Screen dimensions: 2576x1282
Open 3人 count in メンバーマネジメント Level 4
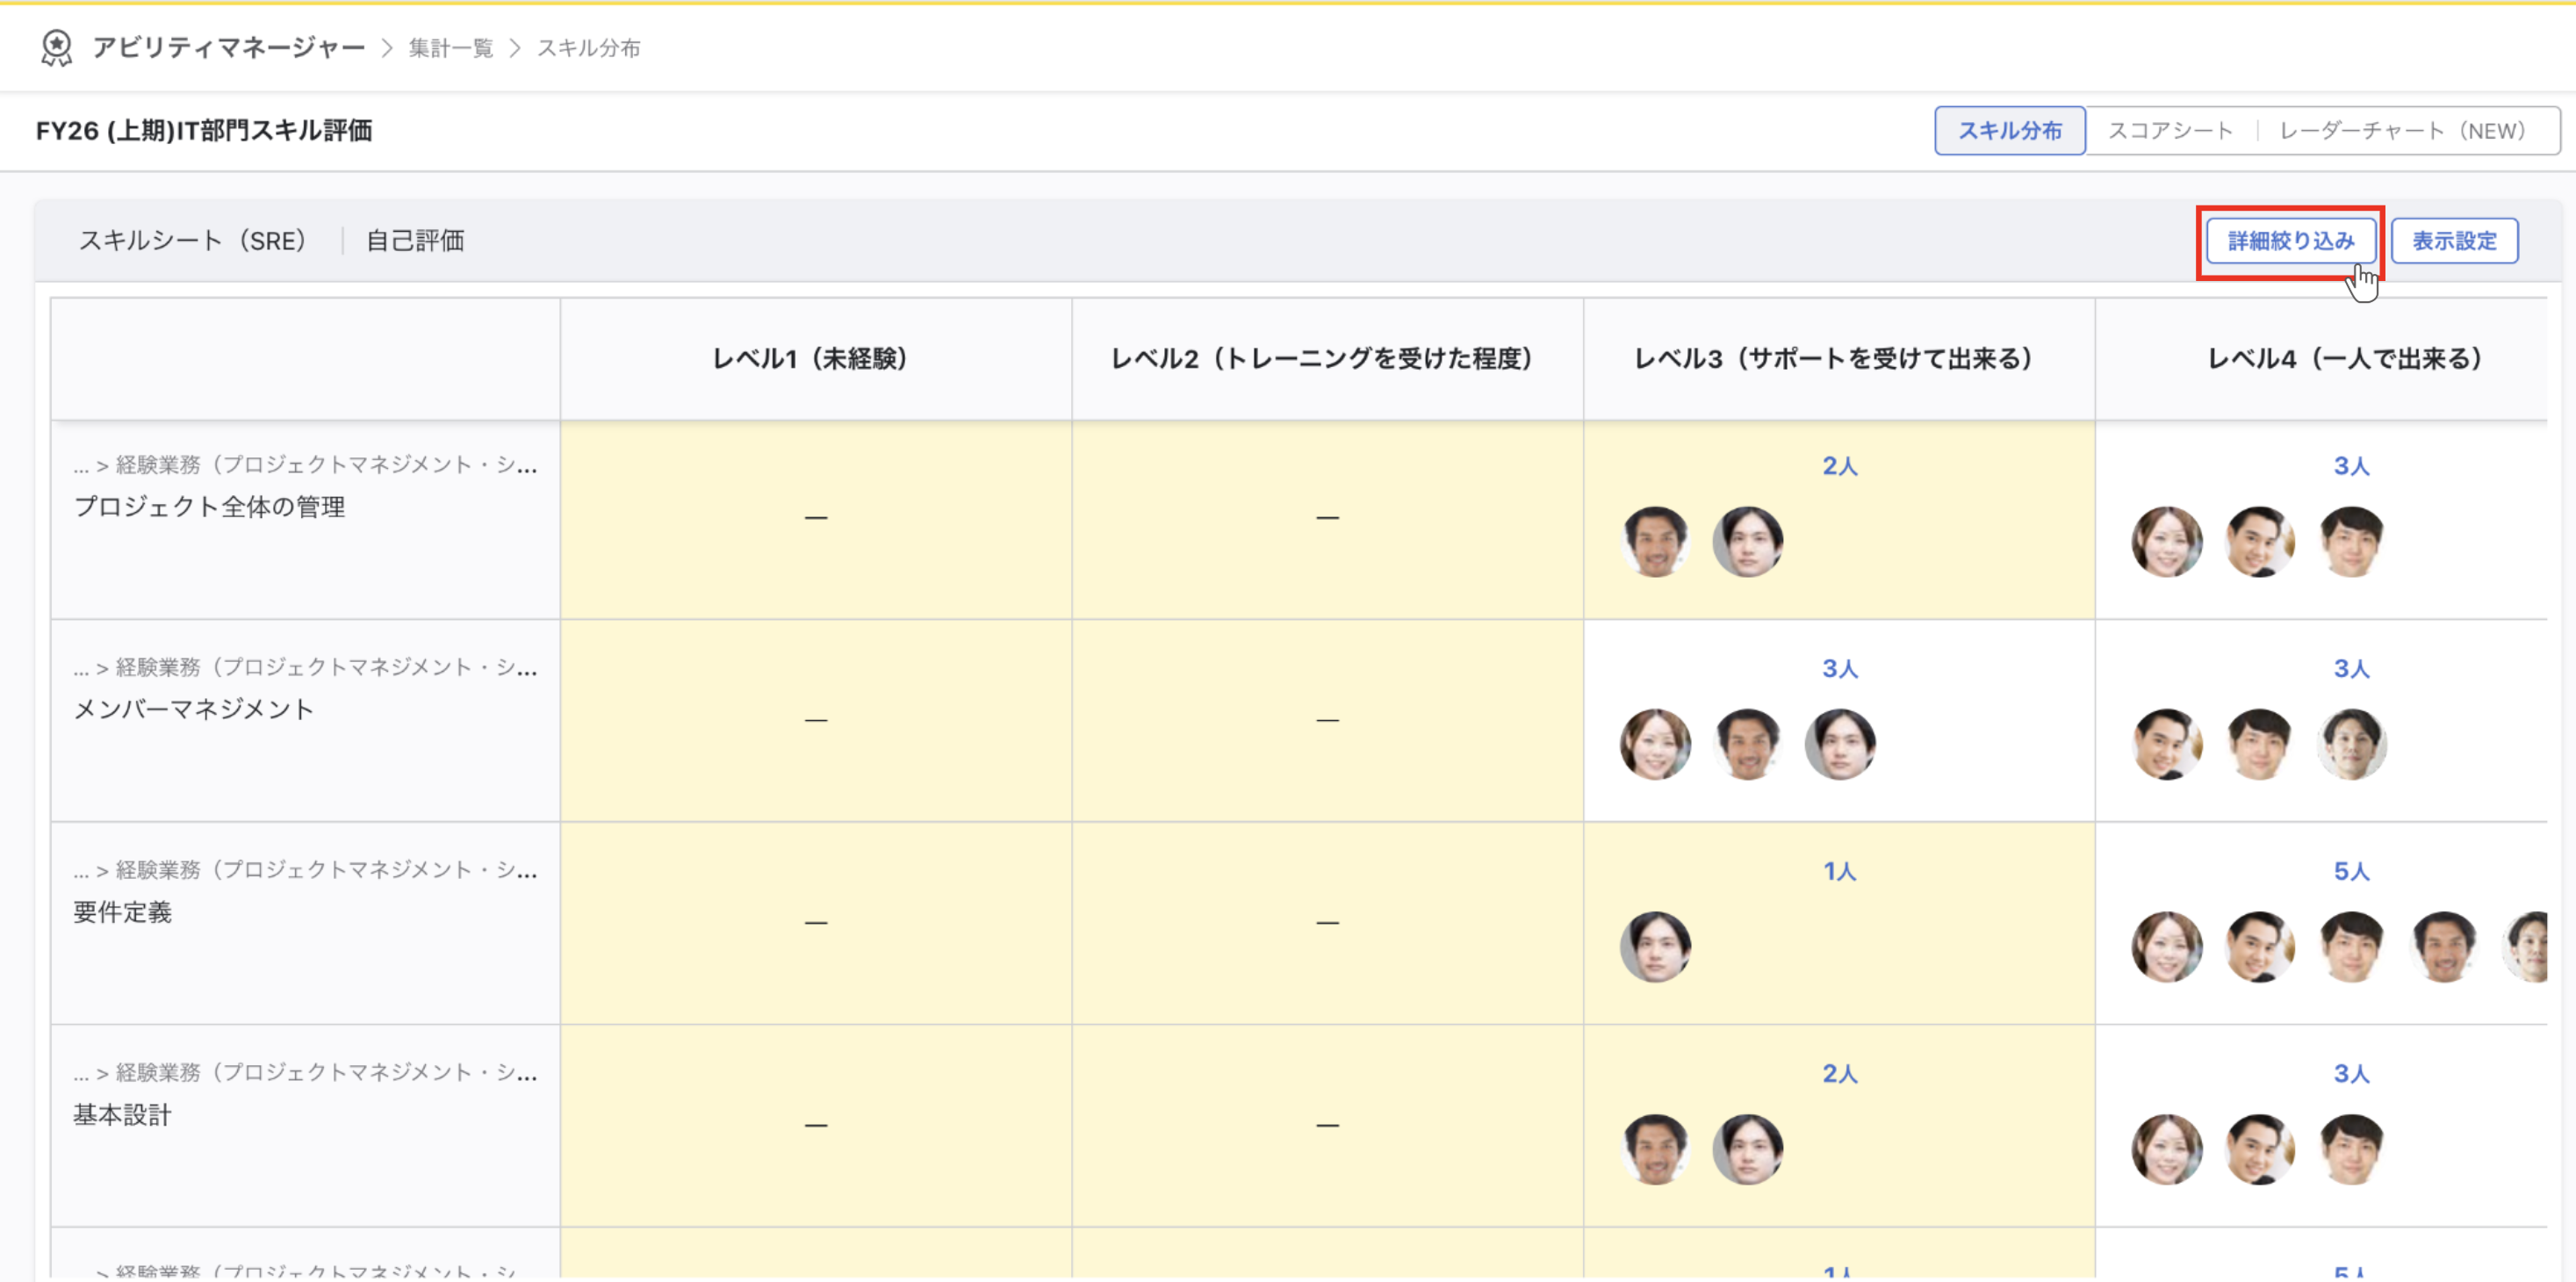pos(2351,669)
